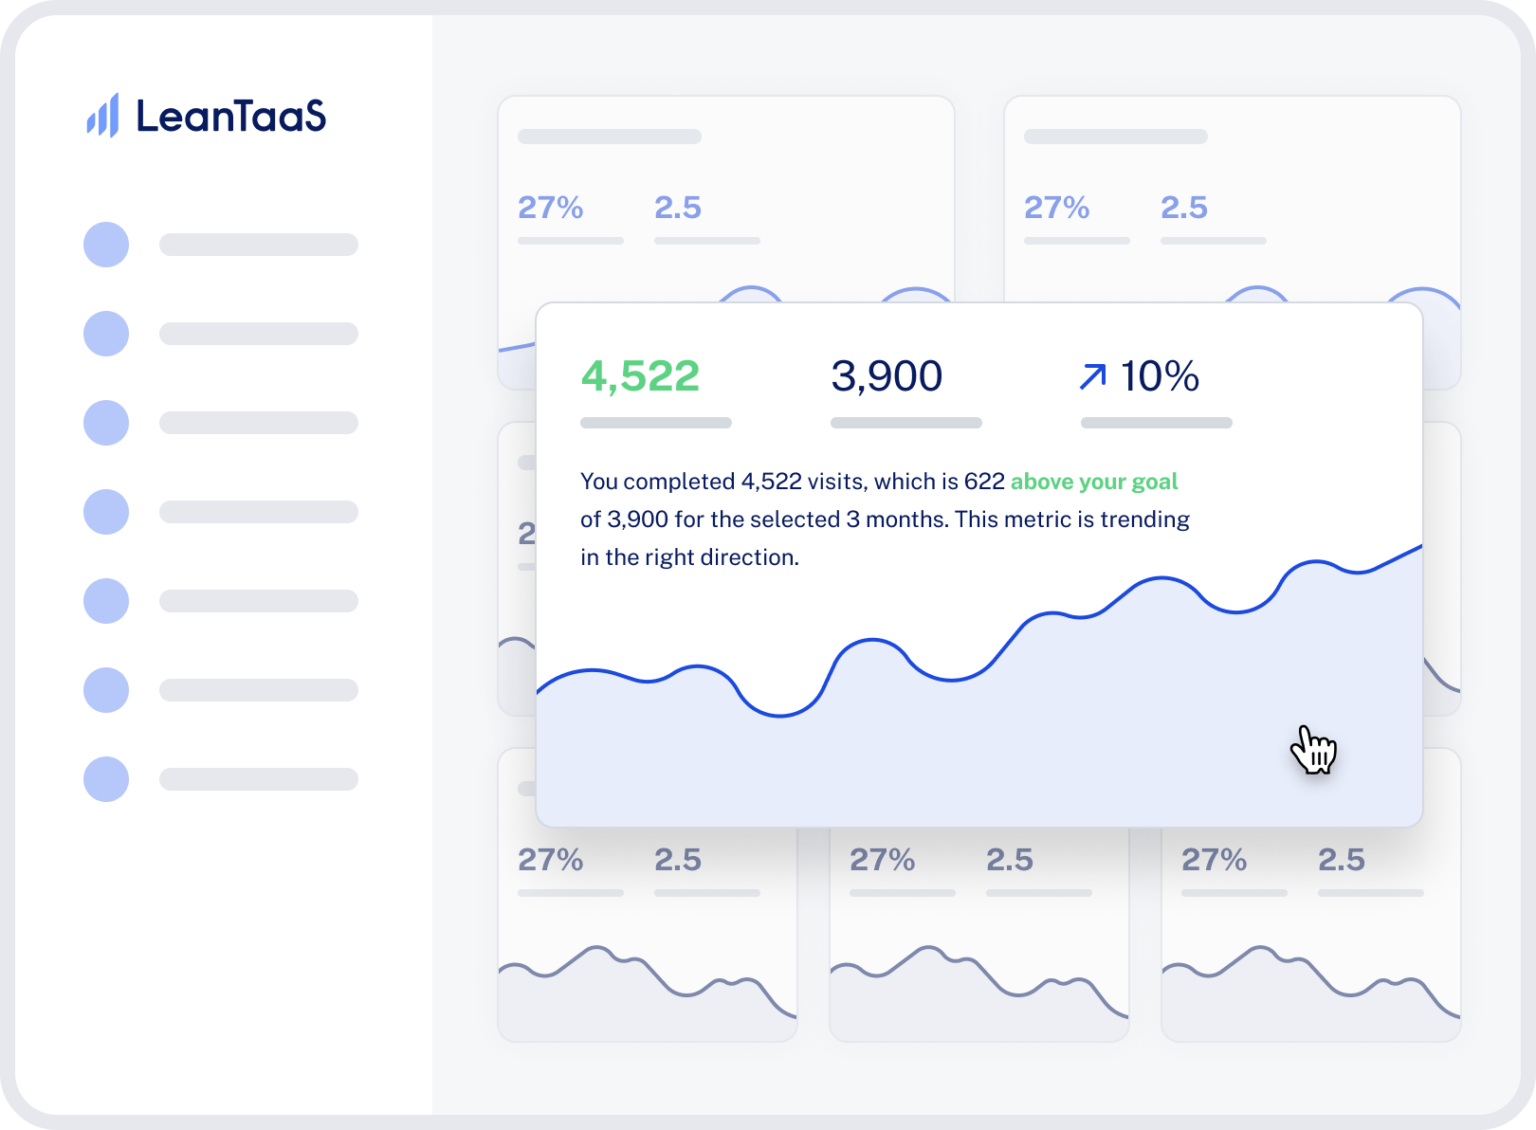Screen dimensions: 1536x1130
Task: Click the green 4,522 visits value
Action: pos(640,377)
